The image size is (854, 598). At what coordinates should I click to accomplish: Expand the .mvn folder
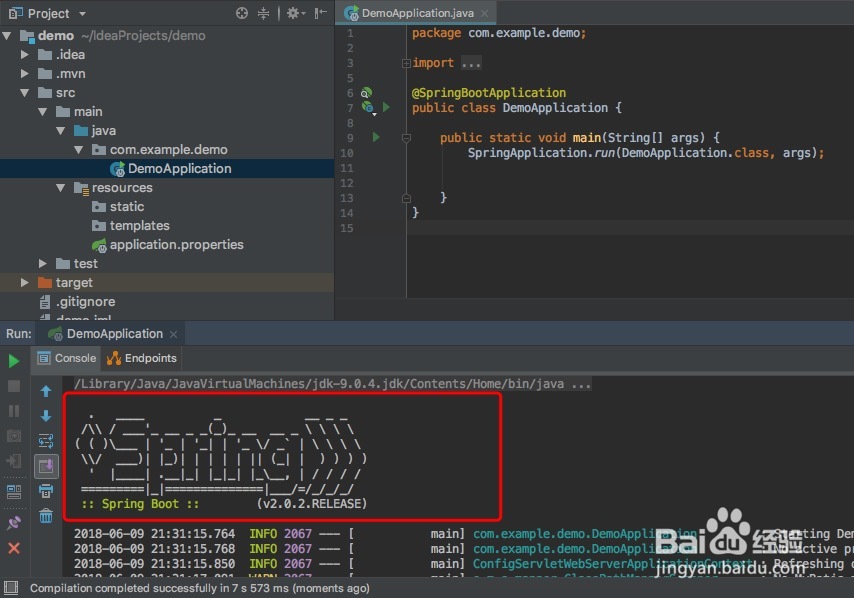(x=25, y=74)
